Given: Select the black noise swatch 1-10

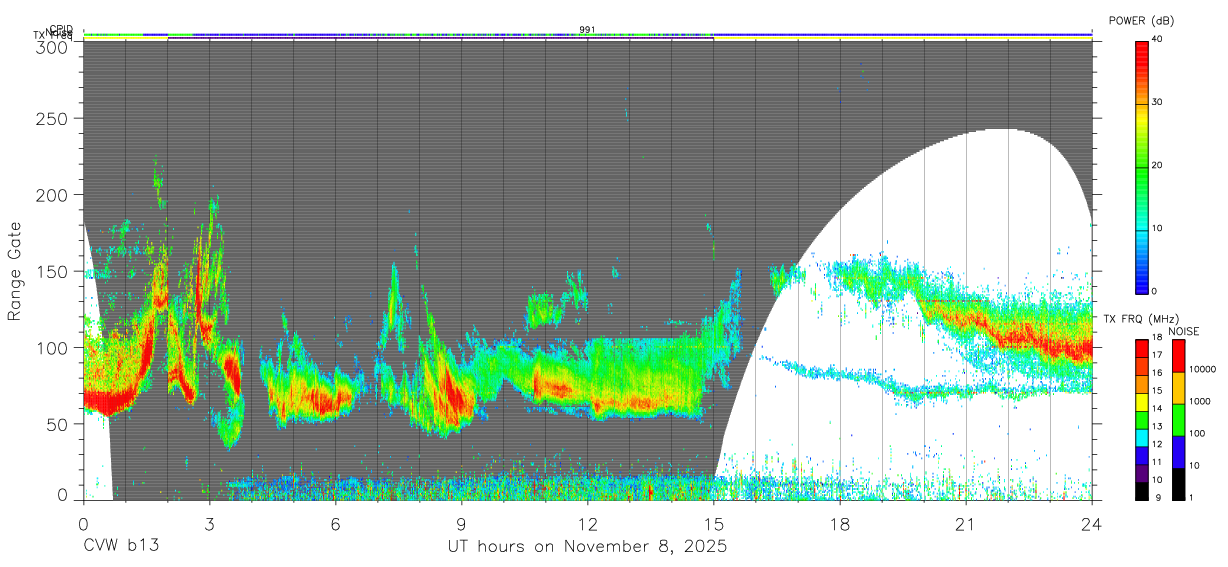Looking at the screenshot, I should pos(1178,483).
